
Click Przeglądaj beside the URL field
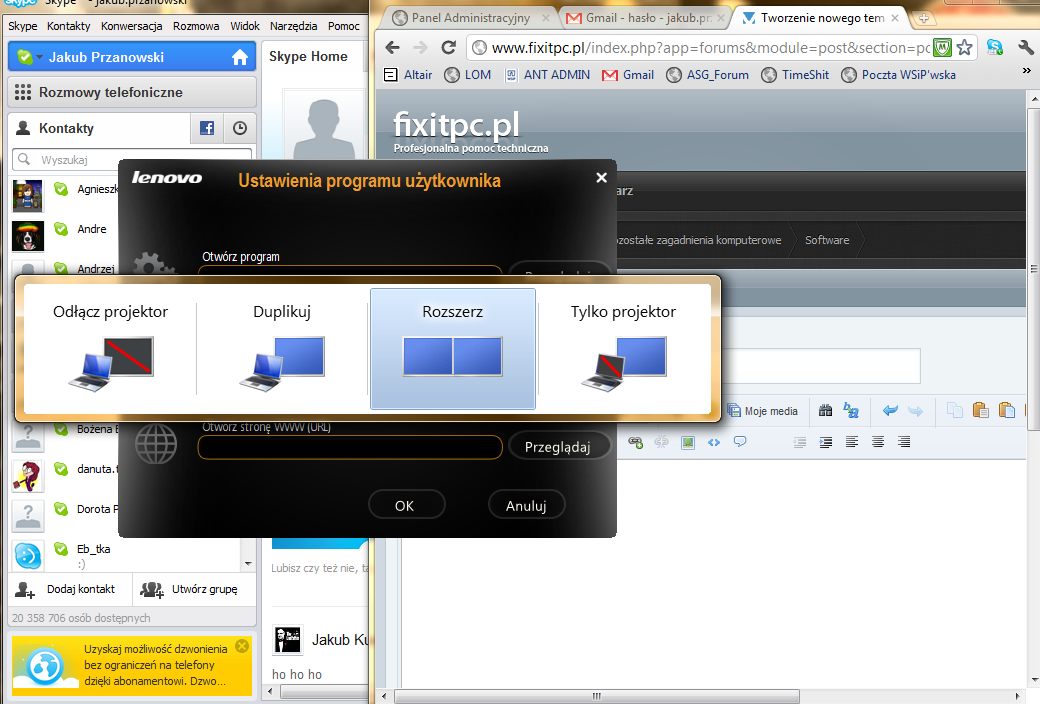(x=558, y=447)
